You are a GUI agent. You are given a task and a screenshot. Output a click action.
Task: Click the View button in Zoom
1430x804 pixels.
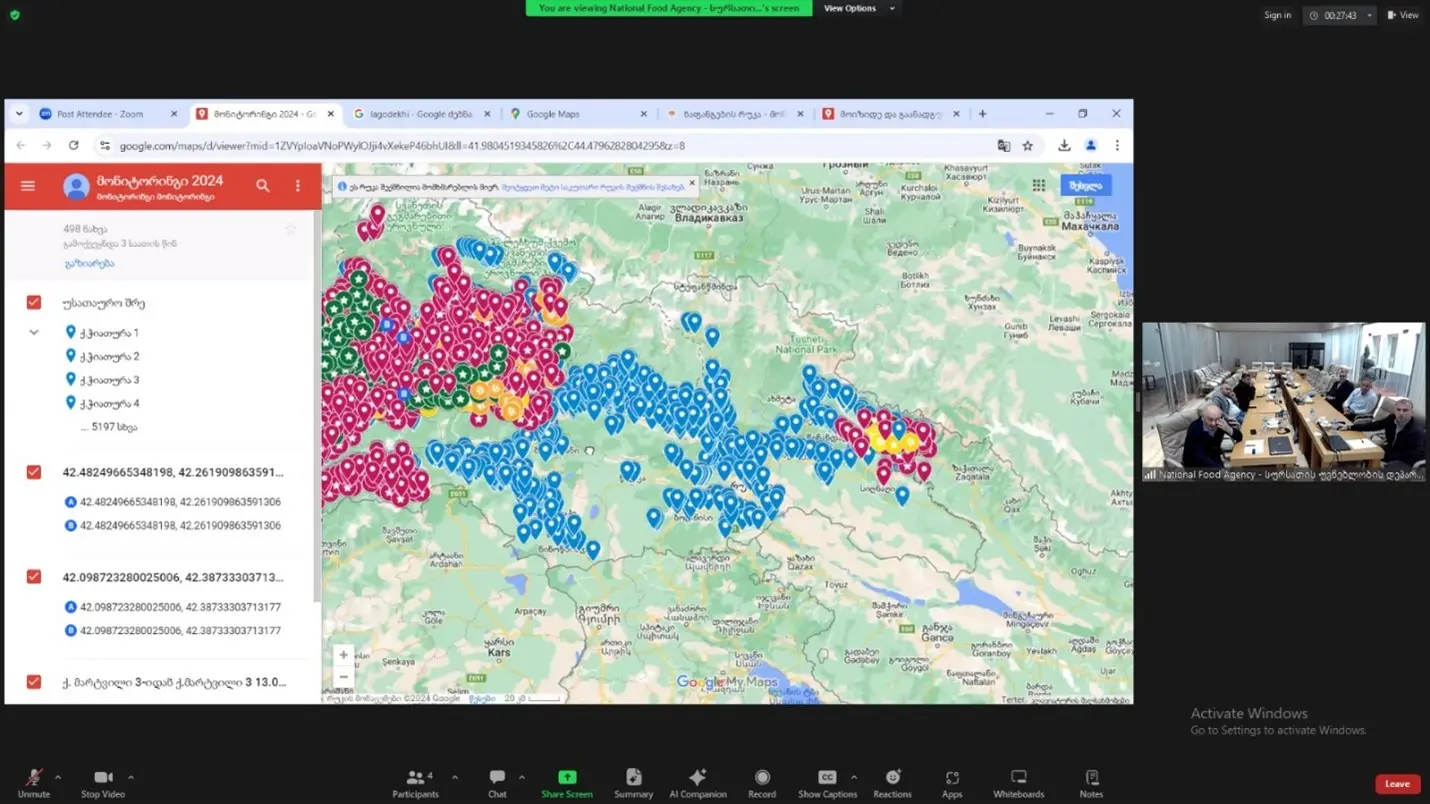[x=1402, y=15]
